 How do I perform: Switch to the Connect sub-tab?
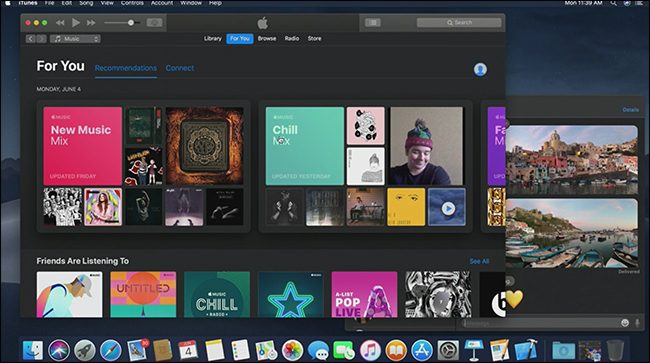click(x=179, y=68)
